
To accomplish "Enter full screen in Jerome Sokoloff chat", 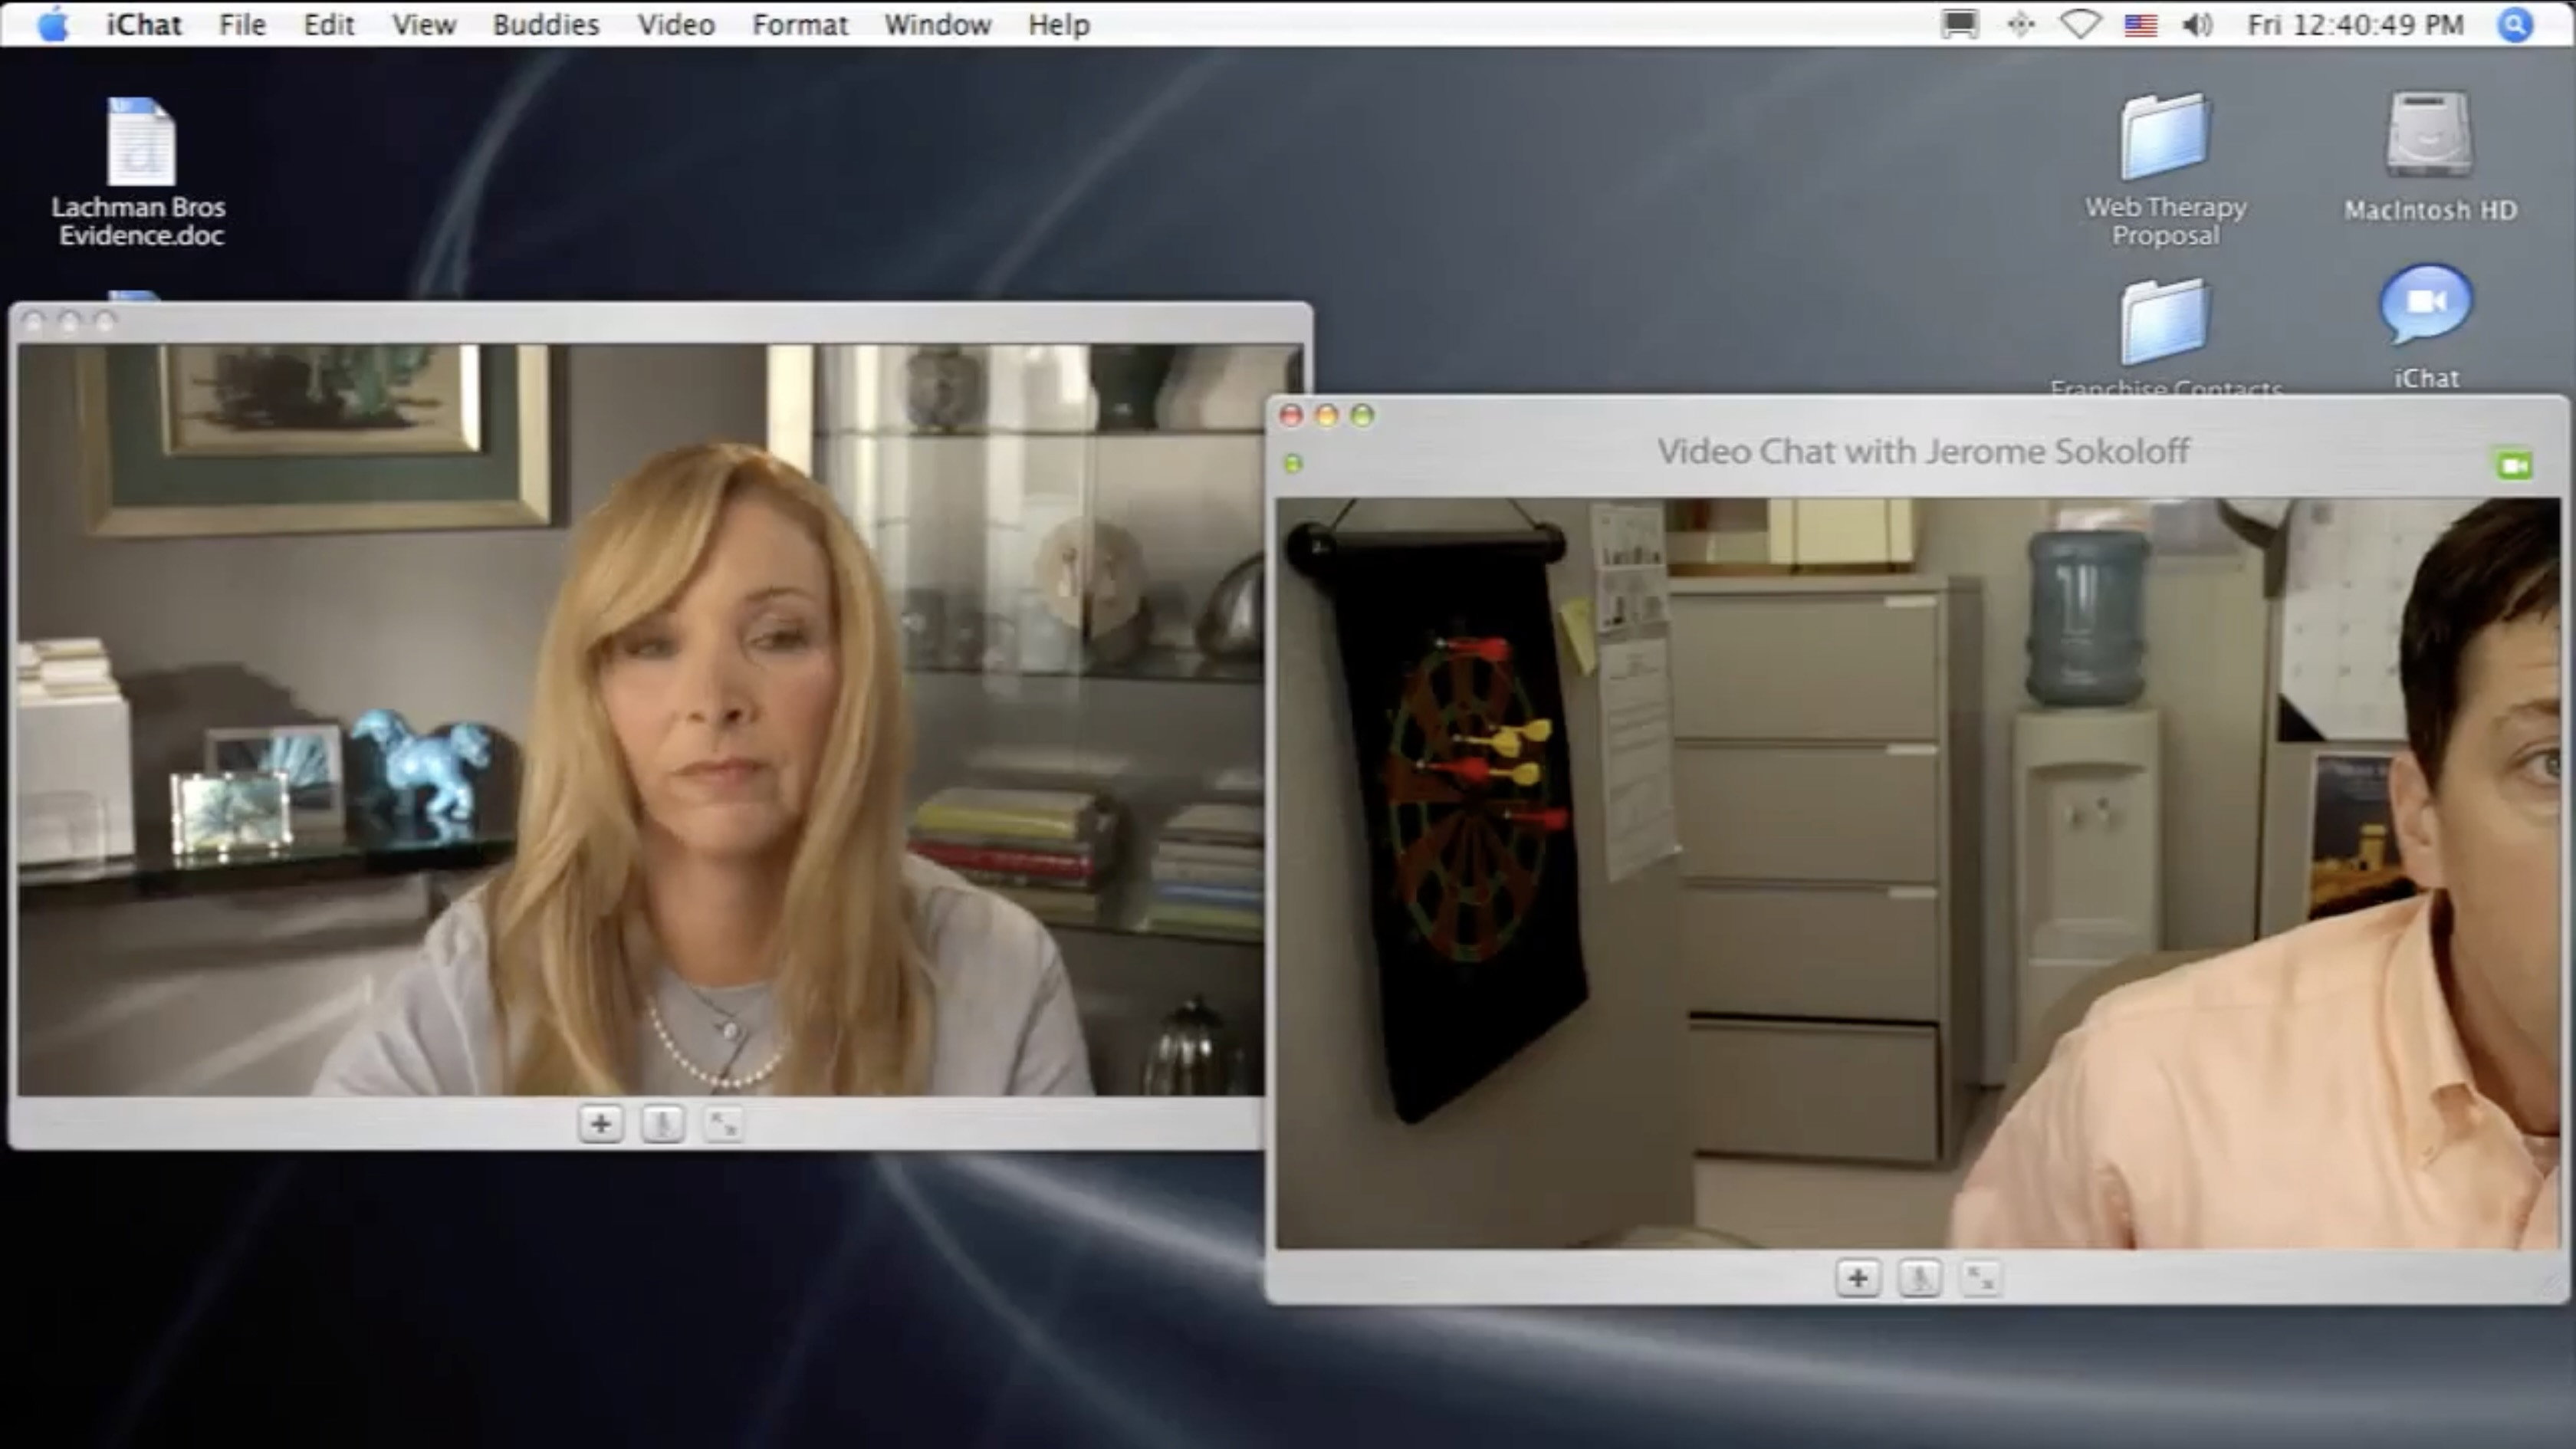I will (1980, 1278).
